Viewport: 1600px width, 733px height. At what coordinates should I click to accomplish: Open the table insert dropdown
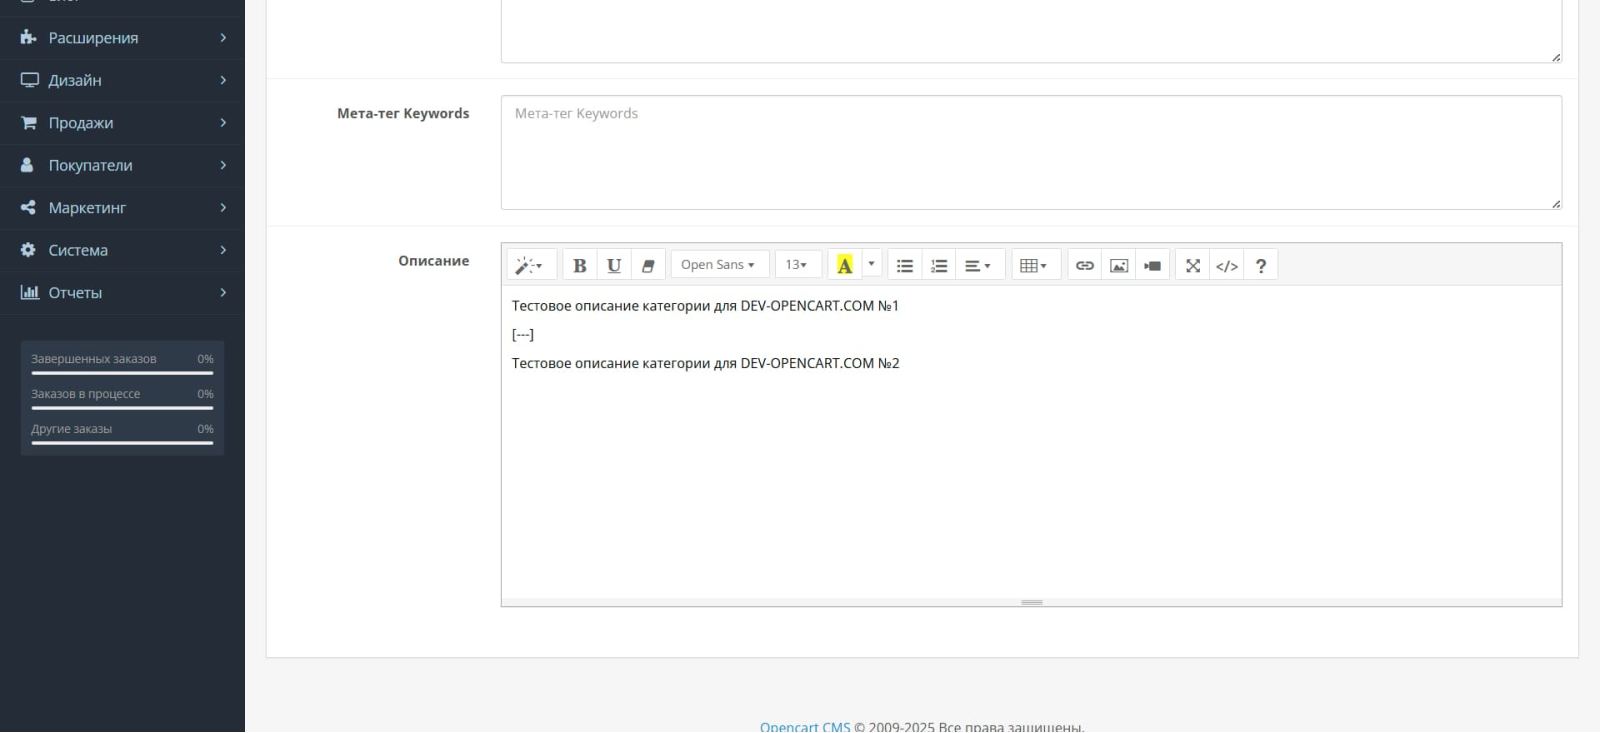tap(1035, 265)
